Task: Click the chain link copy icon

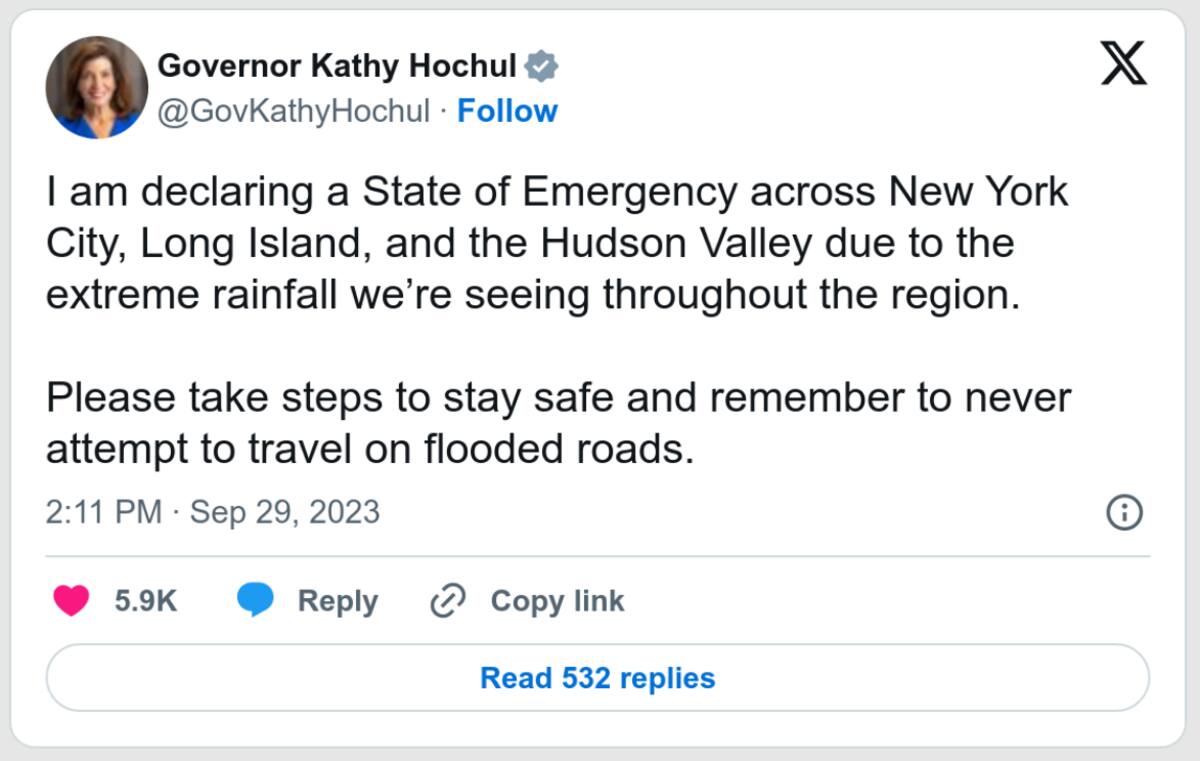Action: [x=447, y=601]
